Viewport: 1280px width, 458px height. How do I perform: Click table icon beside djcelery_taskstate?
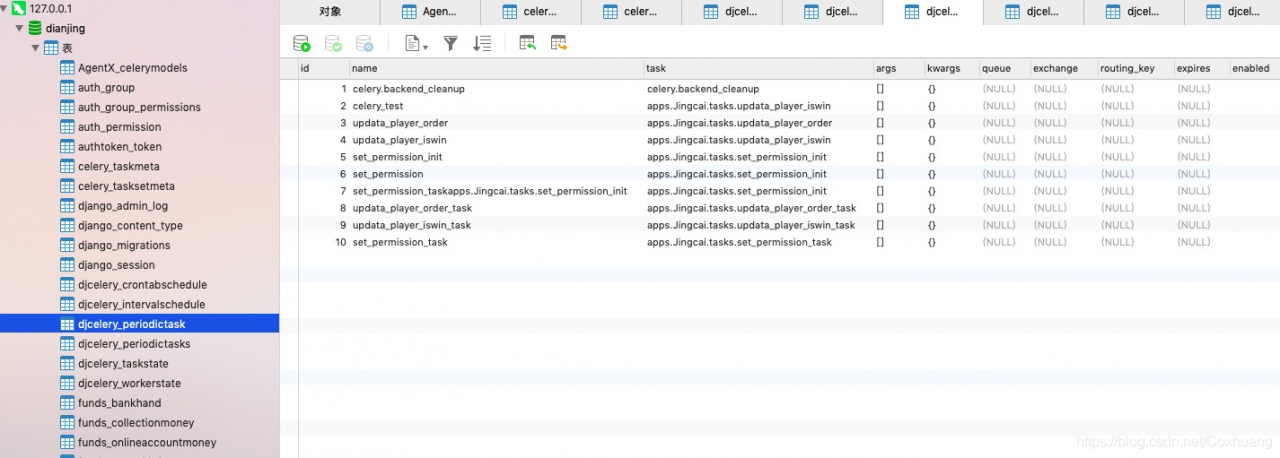click(67, 364)
